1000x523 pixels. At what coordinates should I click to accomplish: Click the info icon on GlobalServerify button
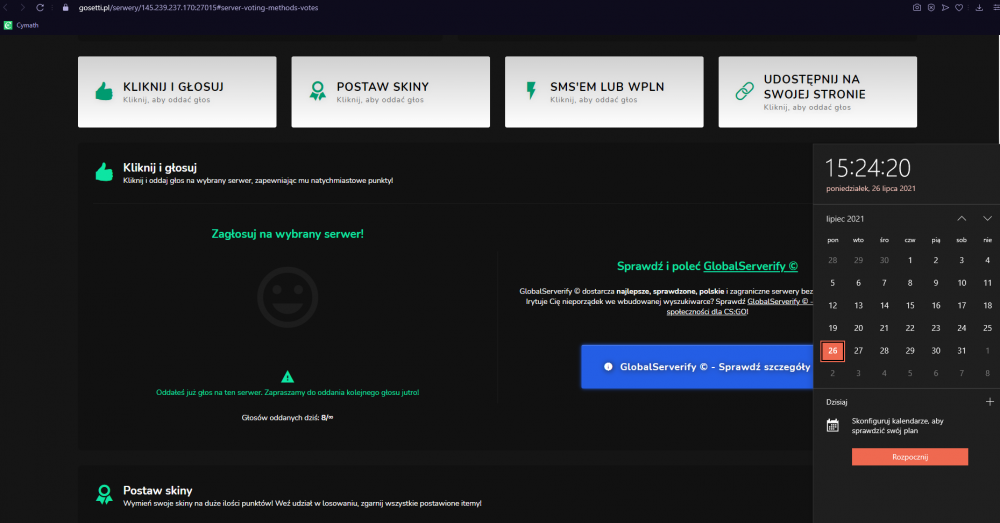[608, 367]
